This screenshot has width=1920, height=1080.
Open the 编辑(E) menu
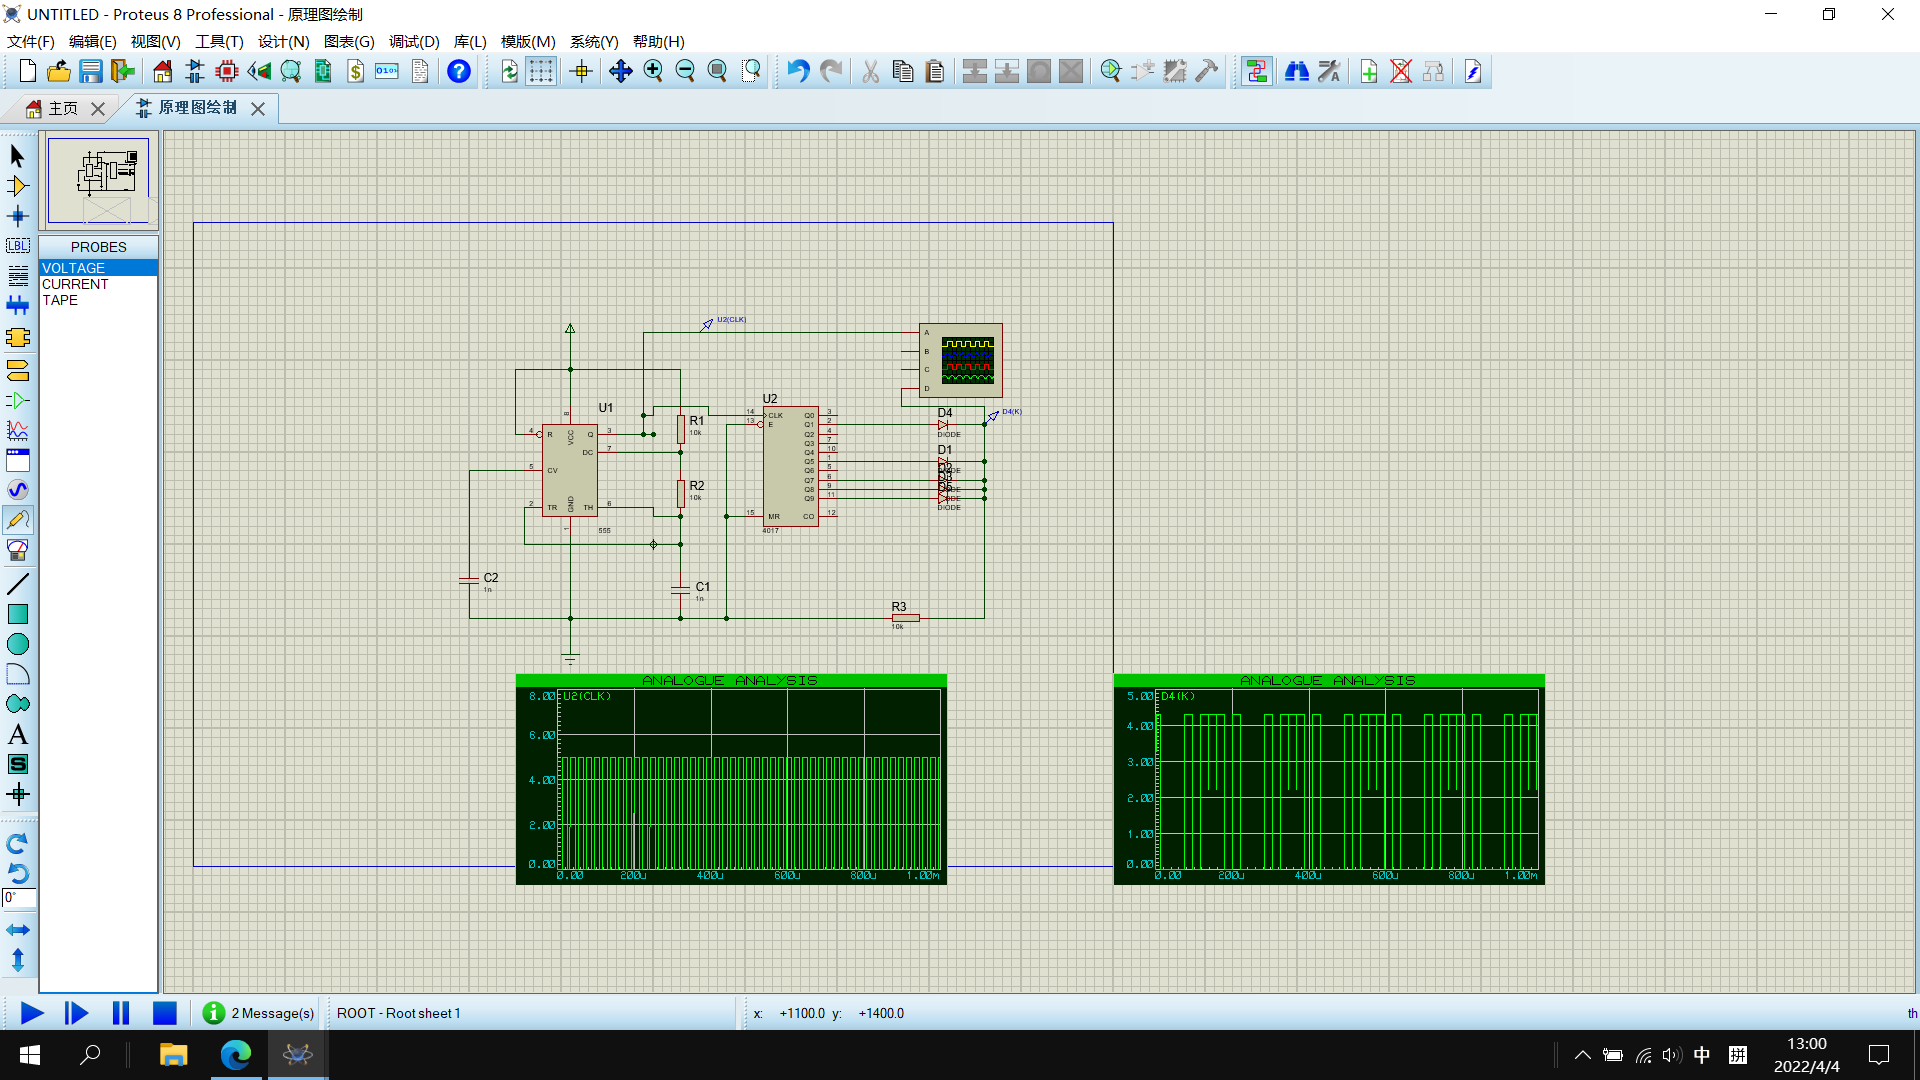(x=93, y=41)
